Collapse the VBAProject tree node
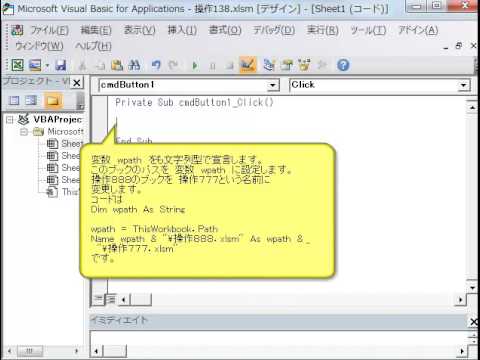Viewport: 480px width, 360px height. (9, 120)
